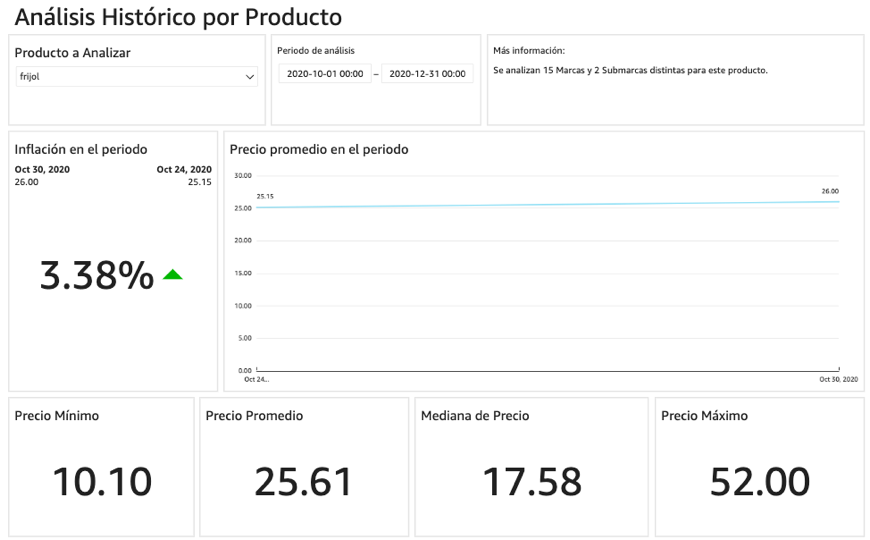Click the Precio promedio en el periodo heading

click(319, 149)
